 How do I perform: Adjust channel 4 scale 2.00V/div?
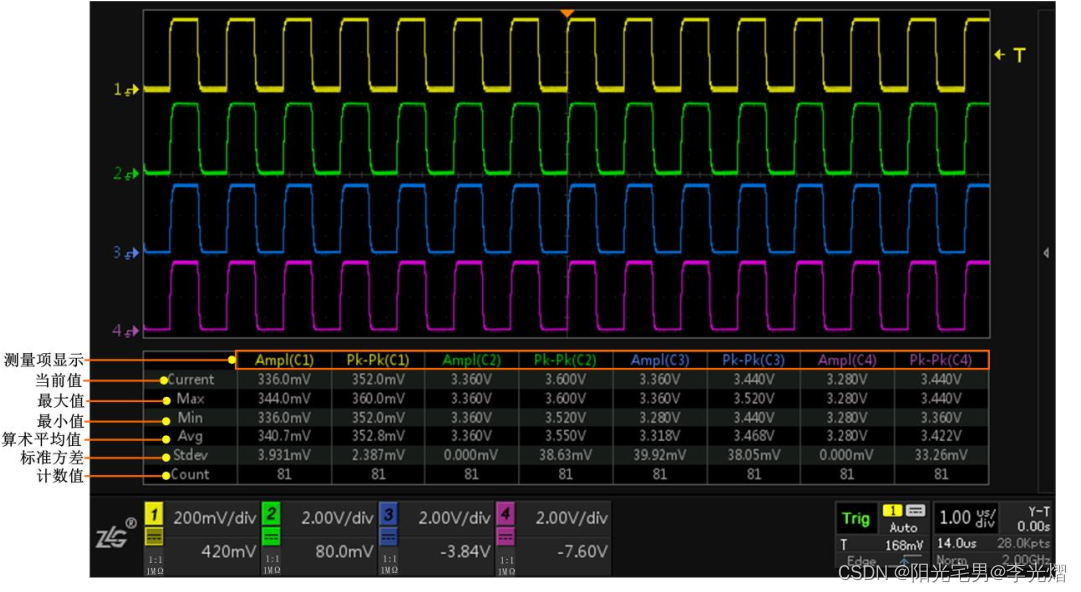(x=572, y=518)
